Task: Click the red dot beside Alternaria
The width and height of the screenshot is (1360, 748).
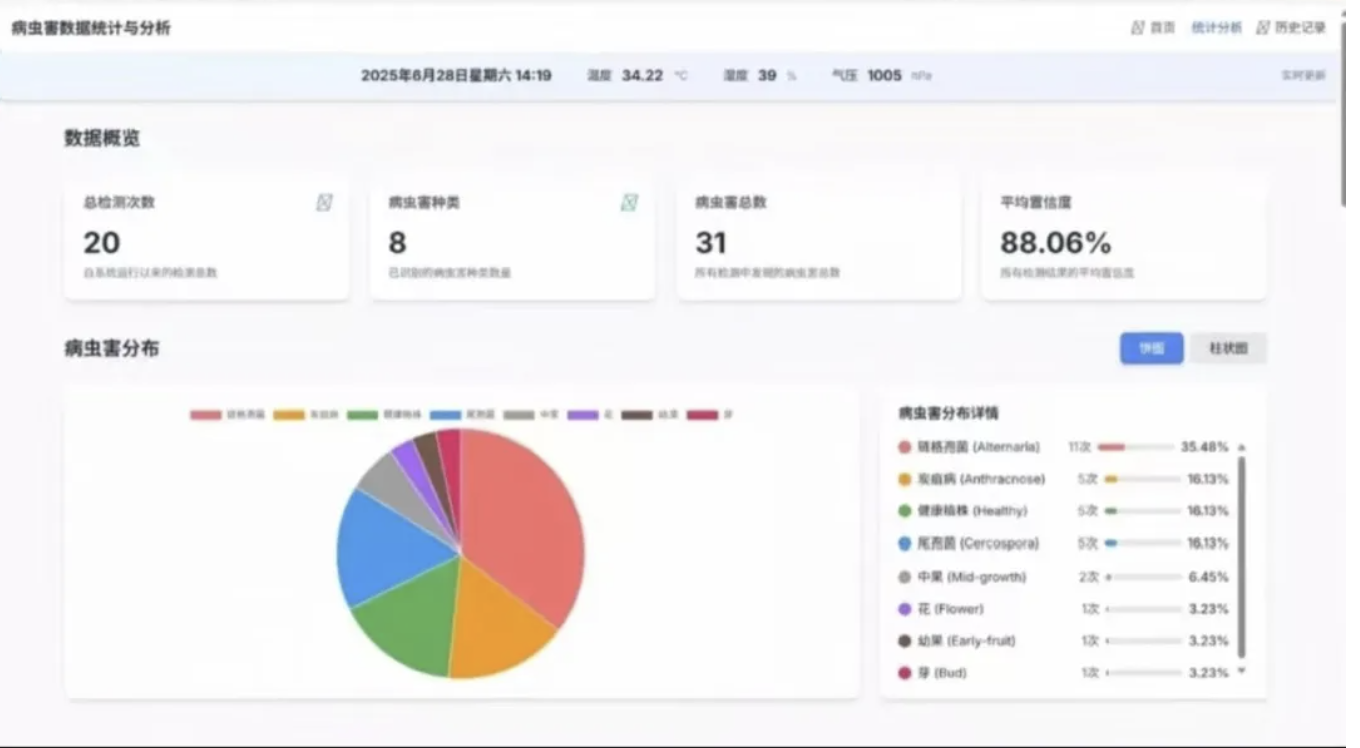Action: click(x=905, y=447)
